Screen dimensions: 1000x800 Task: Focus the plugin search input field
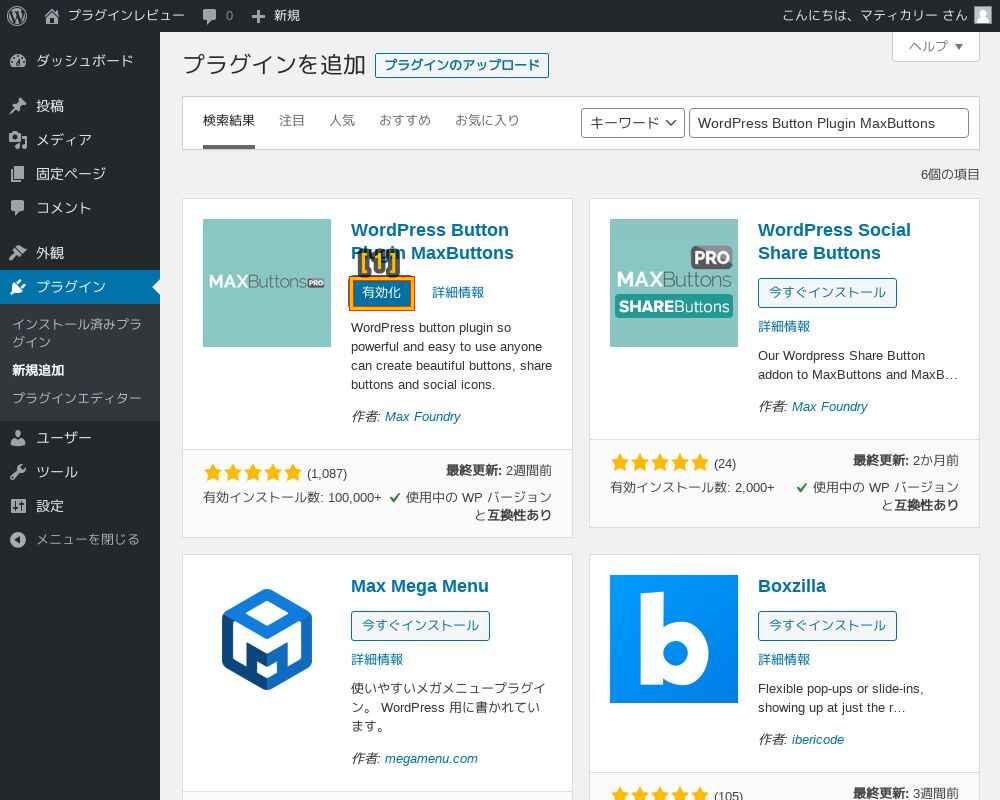(x=829, y=123)
